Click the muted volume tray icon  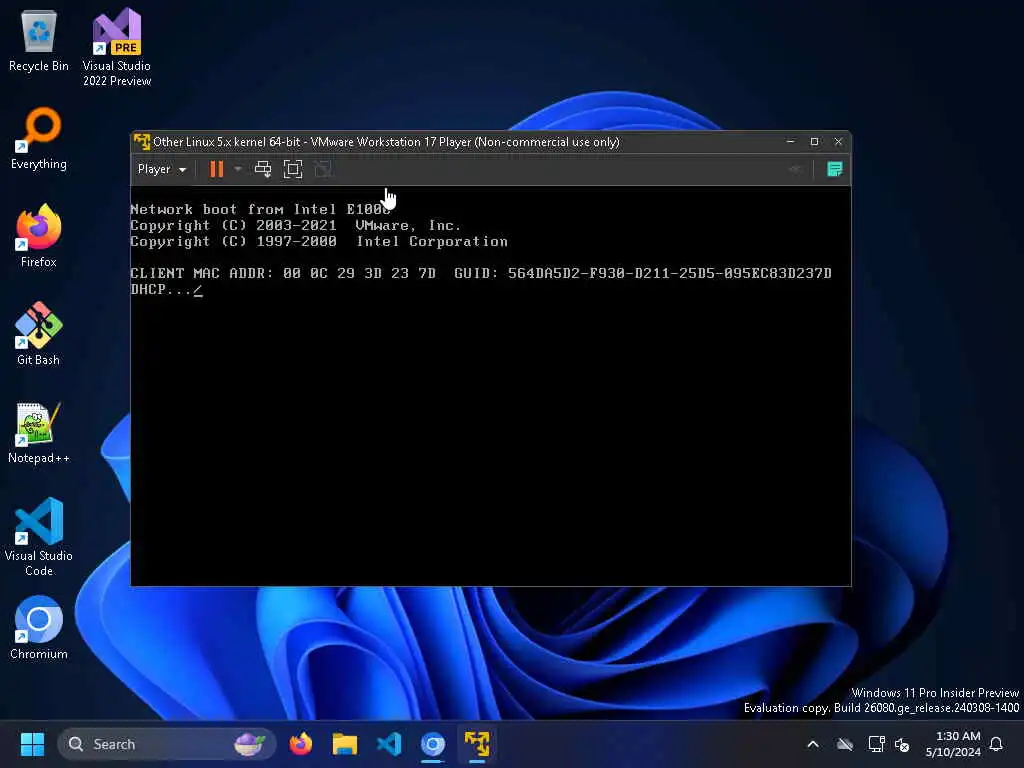[902, 744]
